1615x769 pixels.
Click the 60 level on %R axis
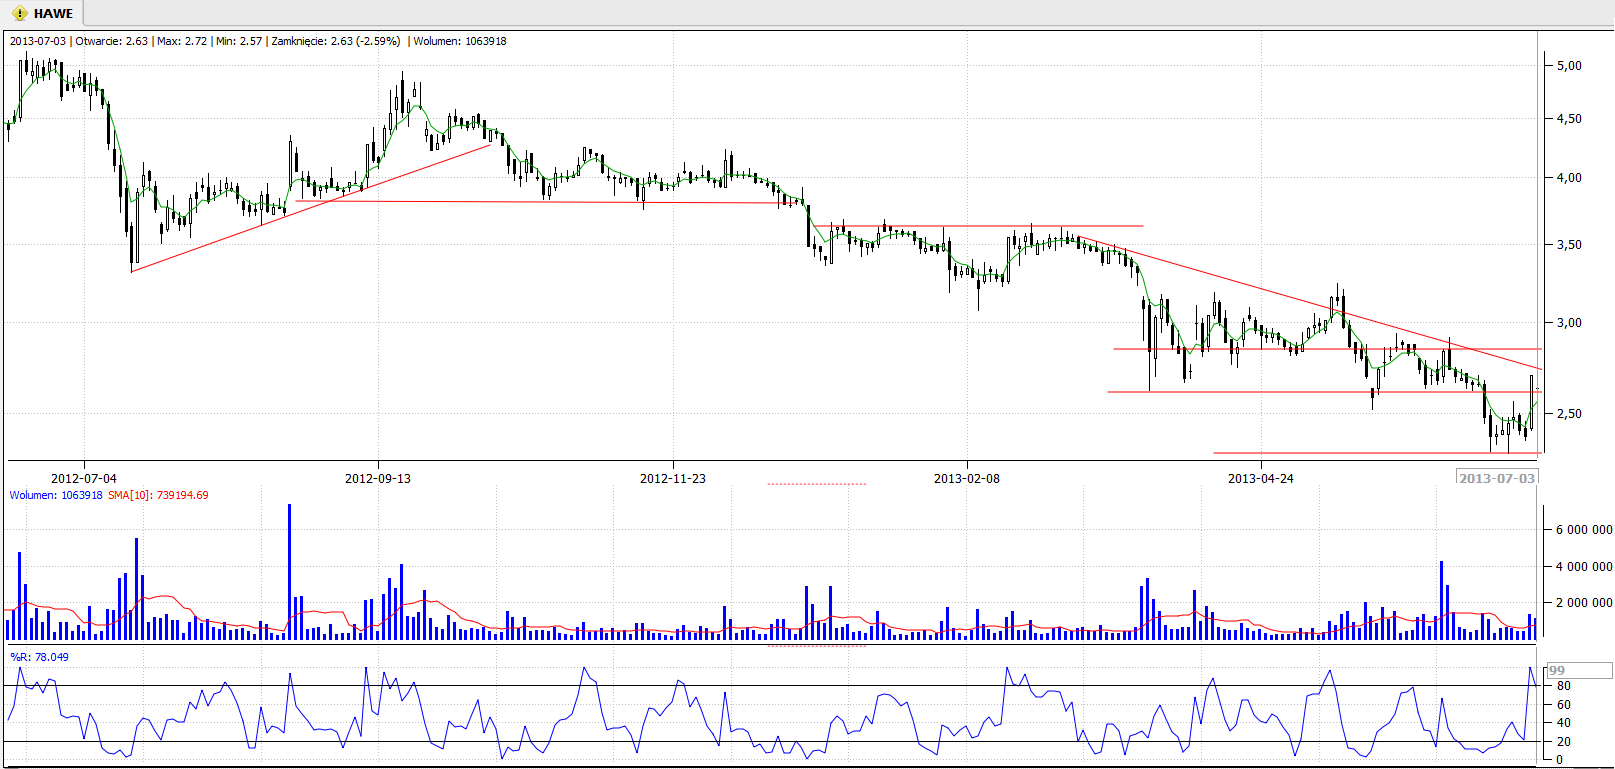click(x=1563, y=705)
